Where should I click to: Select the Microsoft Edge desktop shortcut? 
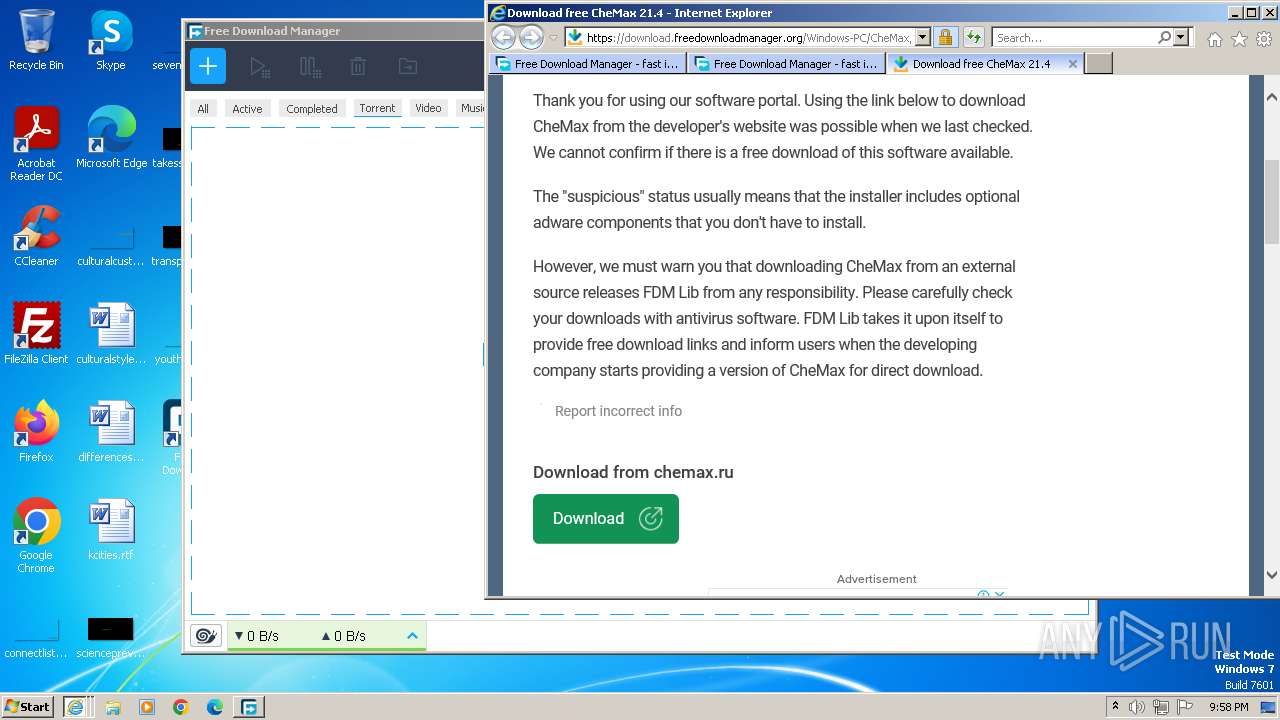[x=111, y=138]
